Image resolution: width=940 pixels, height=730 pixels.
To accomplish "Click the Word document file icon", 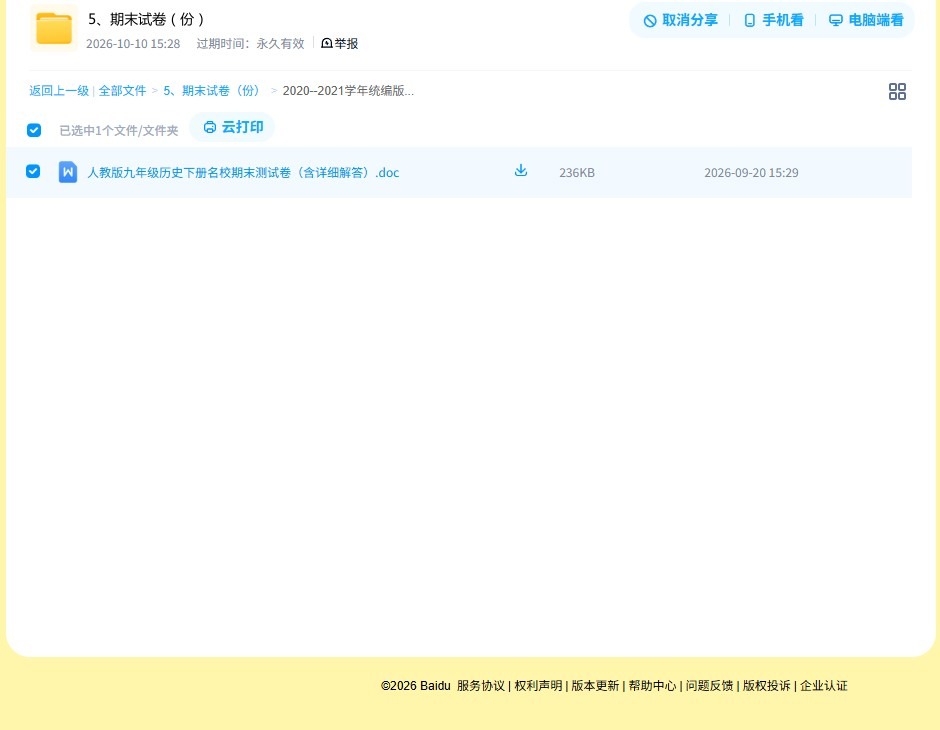I will coord(68,172).
